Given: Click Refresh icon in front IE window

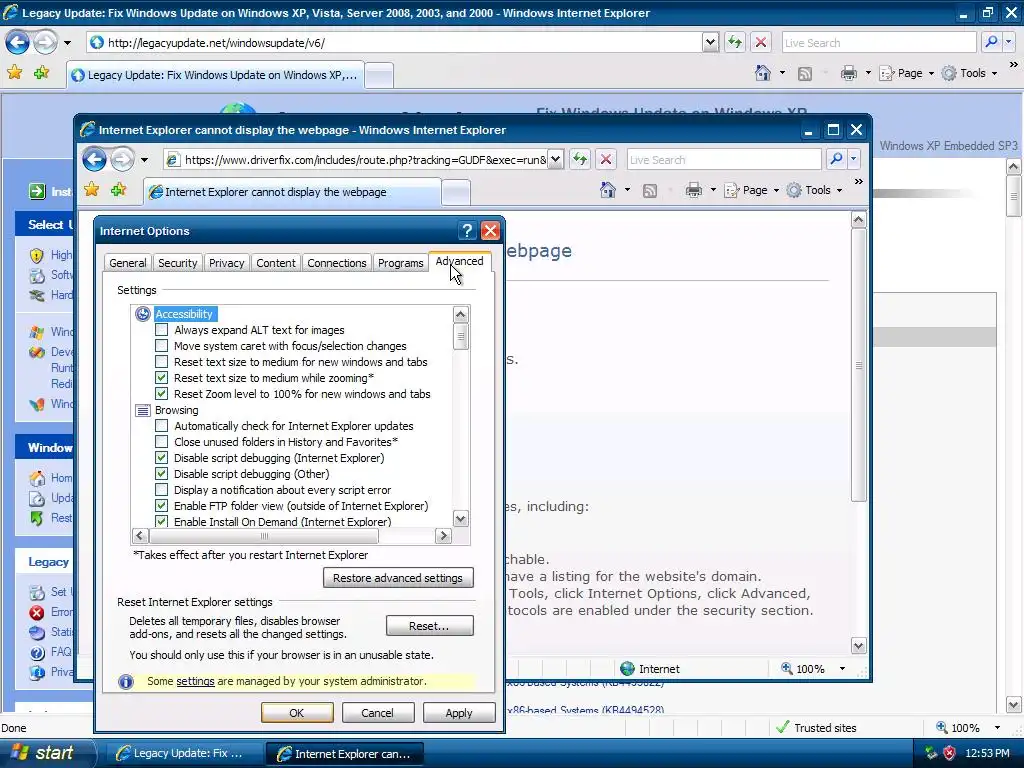Looking at the screenshot, I should 580,159.
